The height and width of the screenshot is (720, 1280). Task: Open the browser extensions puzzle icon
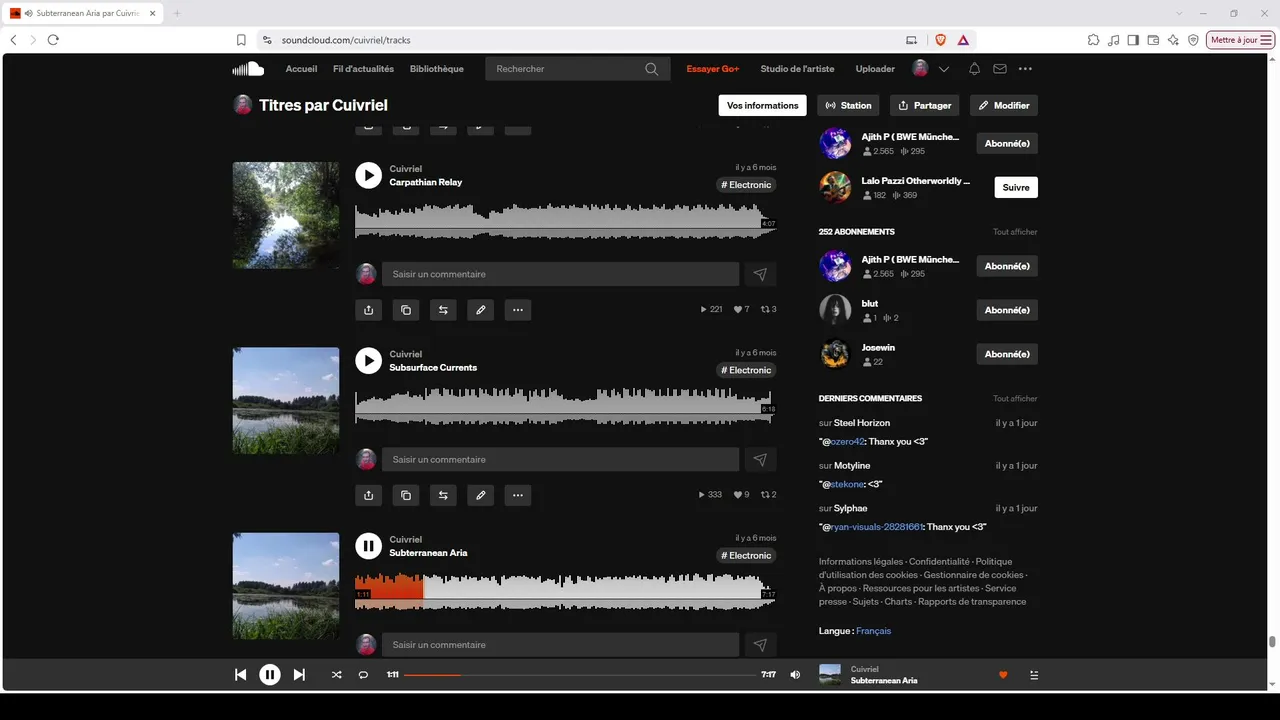coord(1093,40)
